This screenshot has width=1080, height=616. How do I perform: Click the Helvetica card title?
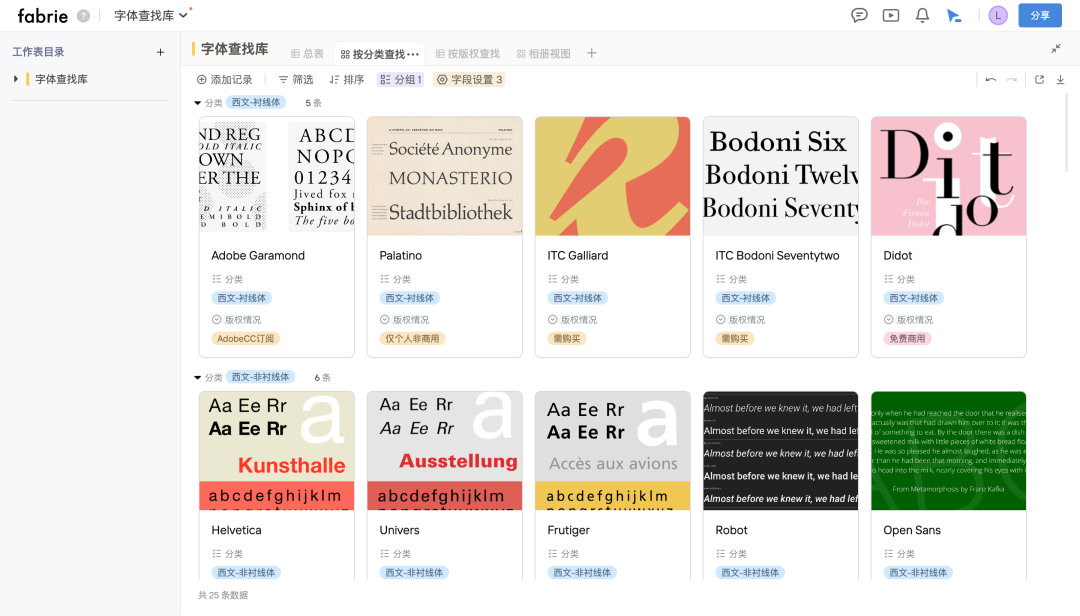pos(236,531)
